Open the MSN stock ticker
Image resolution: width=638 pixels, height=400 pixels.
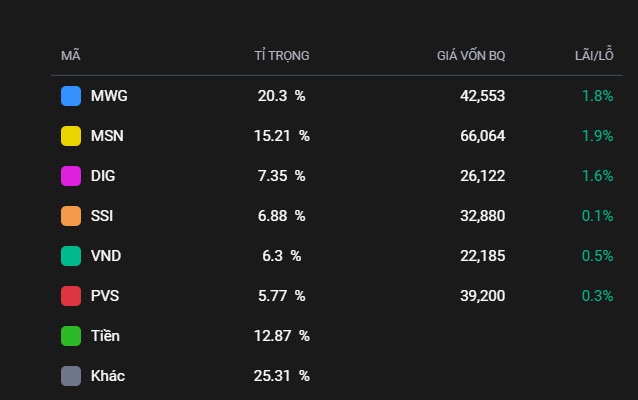point(108,136)
